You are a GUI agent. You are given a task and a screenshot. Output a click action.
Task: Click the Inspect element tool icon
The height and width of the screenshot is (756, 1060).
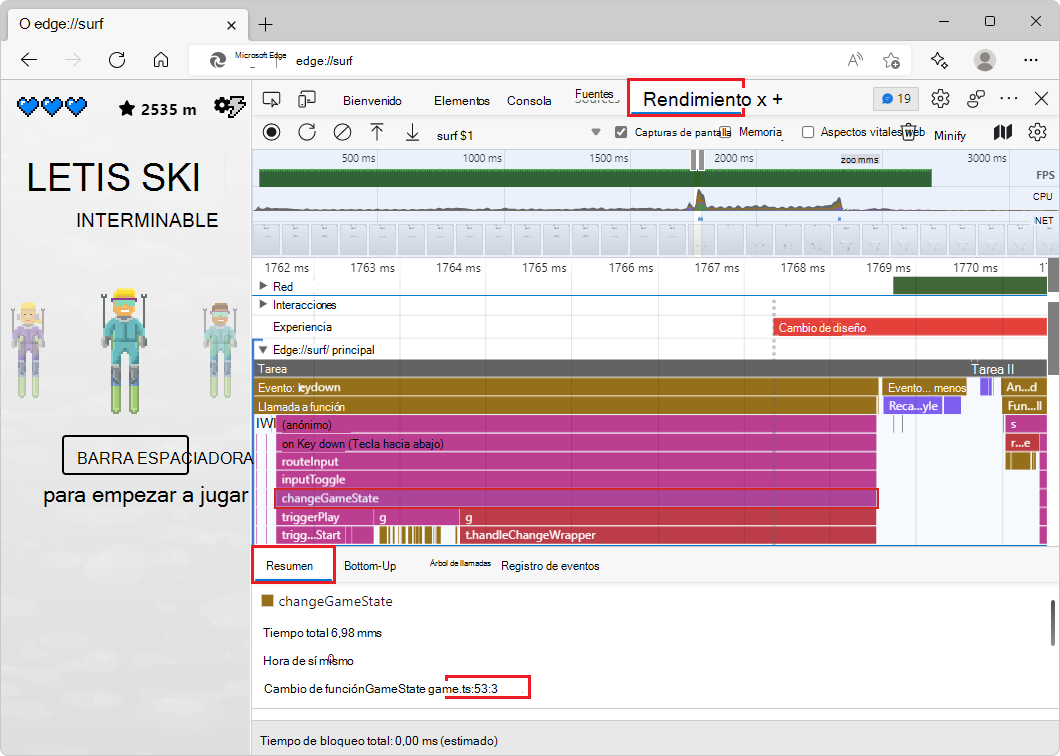coord(271,100)
